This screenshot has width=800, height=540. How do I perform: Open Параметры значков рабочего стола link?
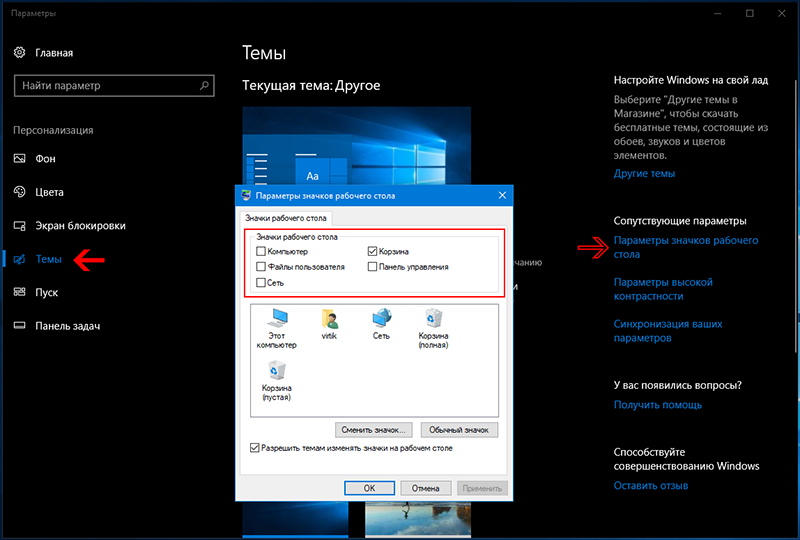coord(686,247)
